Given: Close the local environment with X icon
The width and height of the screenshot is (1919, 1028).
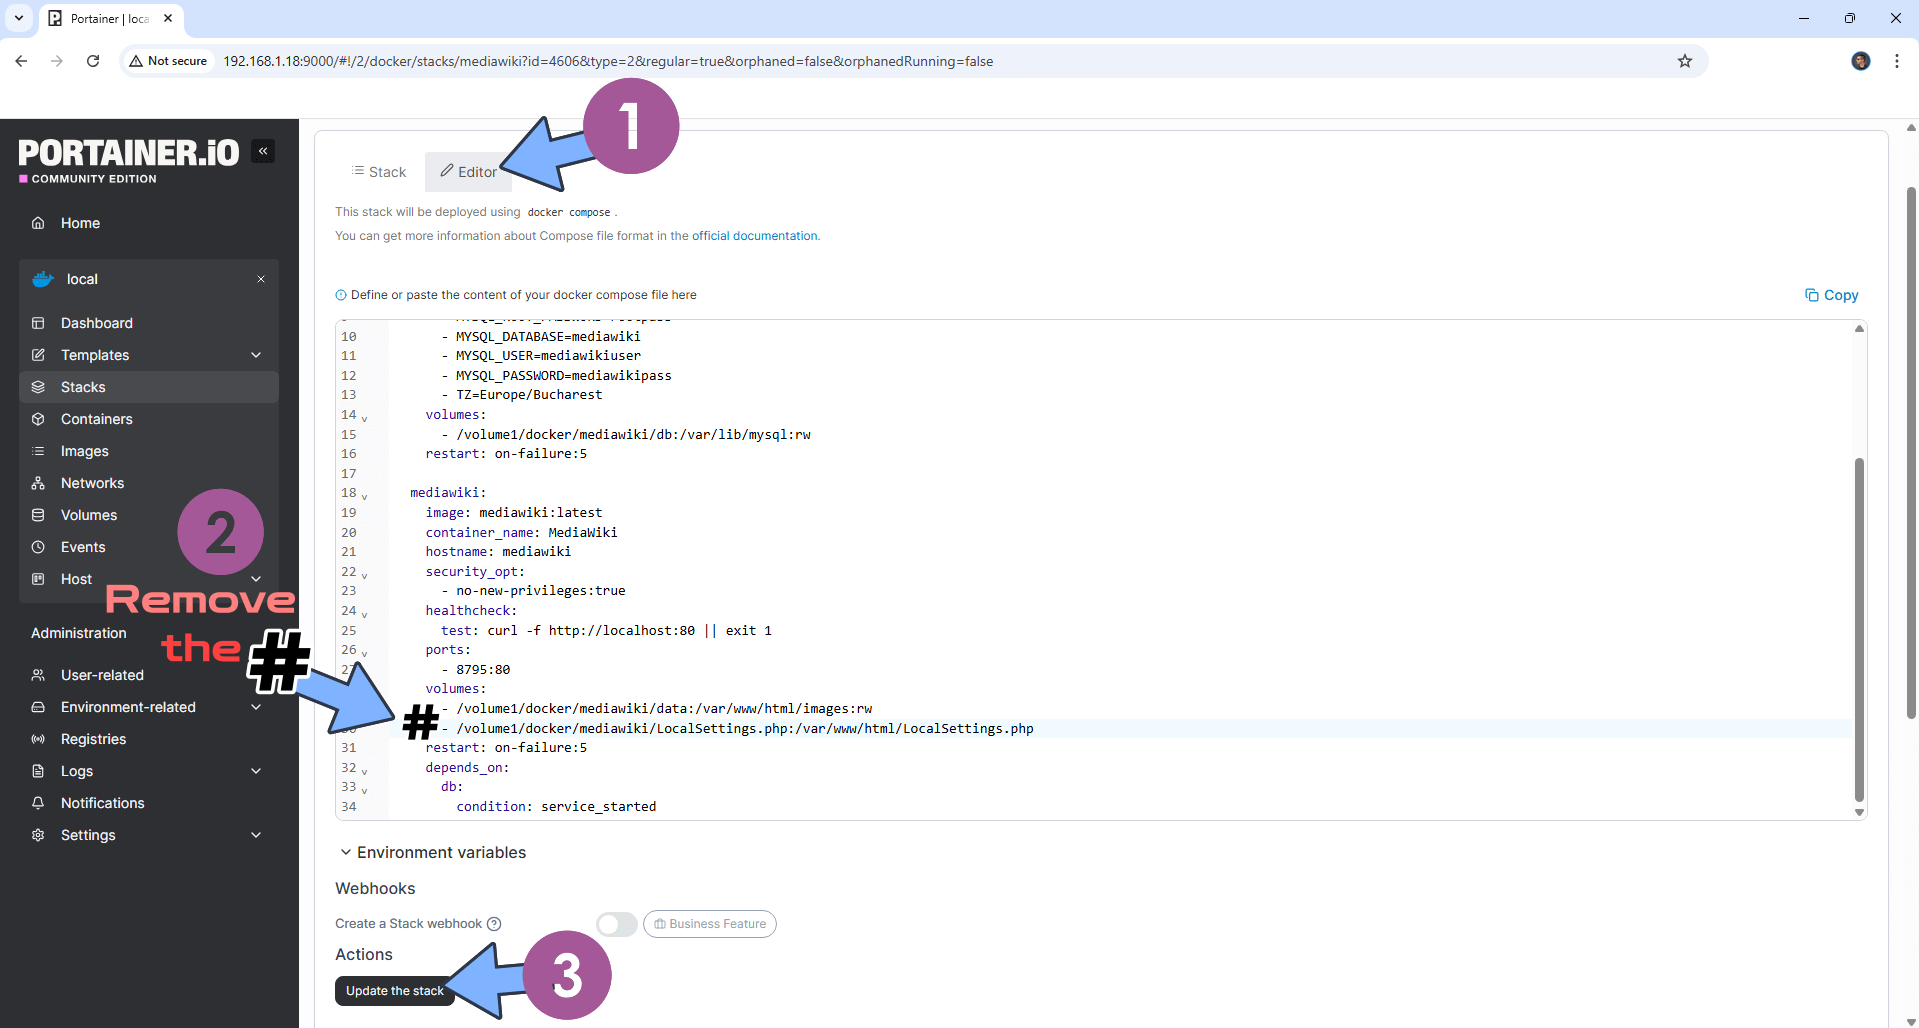Looking at the screenshot, I should [261, 279].
